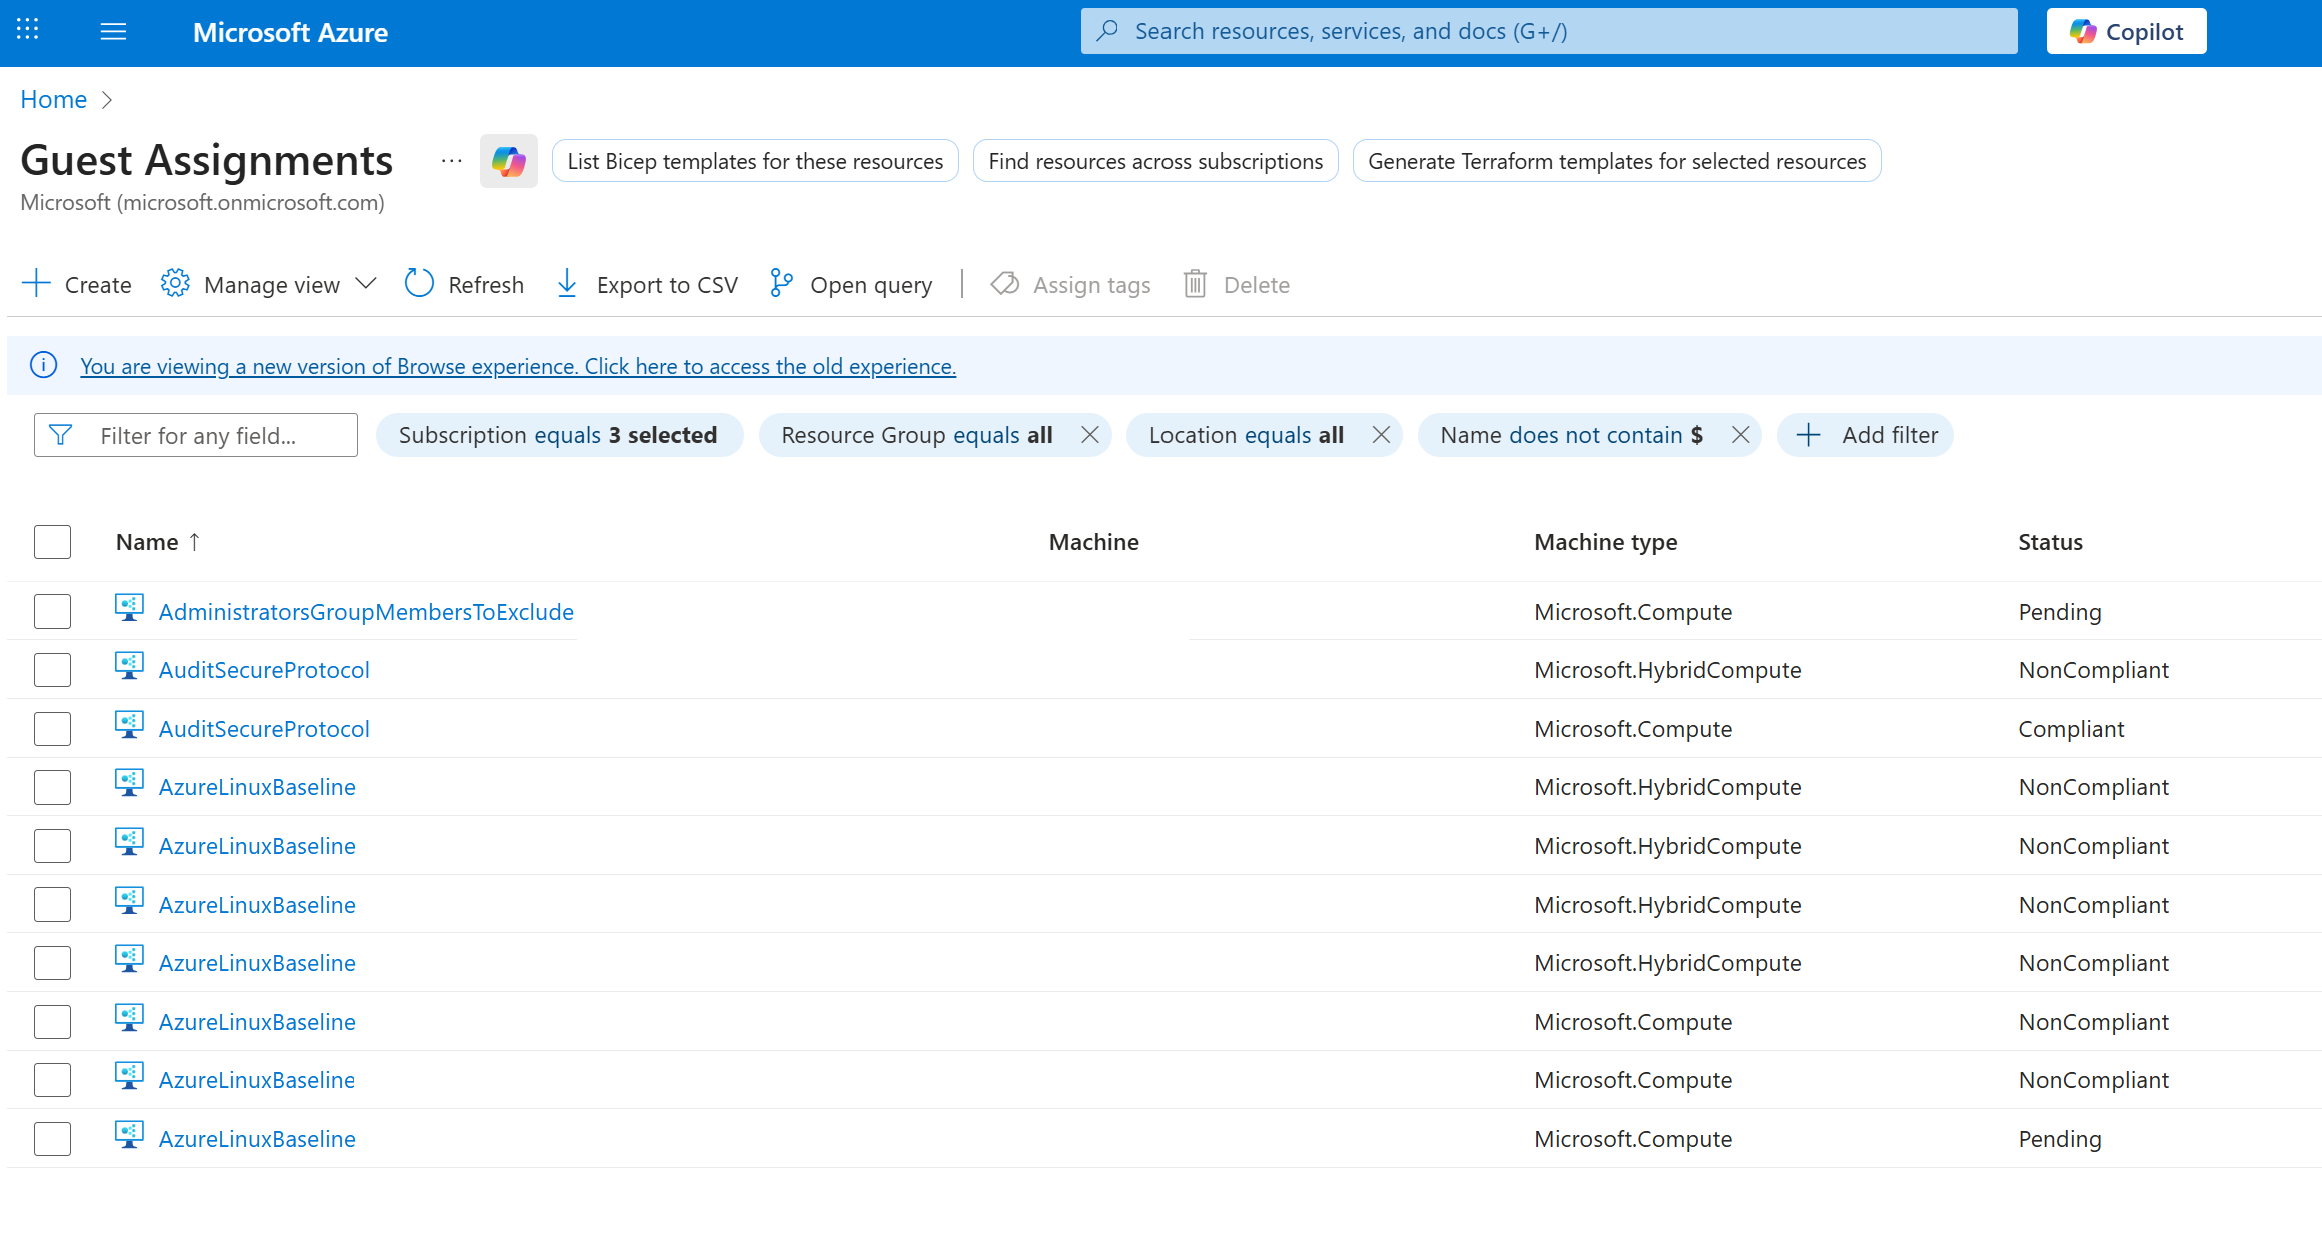
Task: Remove the Location filter
Action: coord(1381,435)
